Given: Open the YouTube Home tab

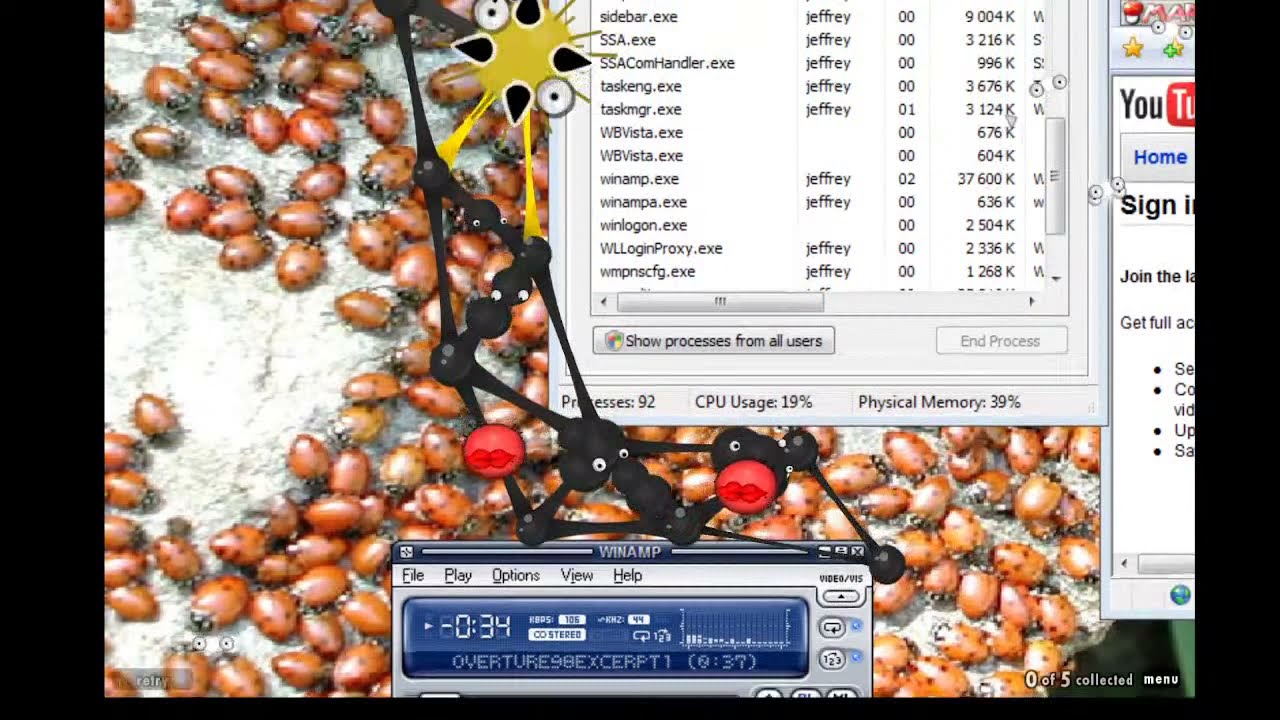Looking at the screenshot, I should click(1160, 157).
